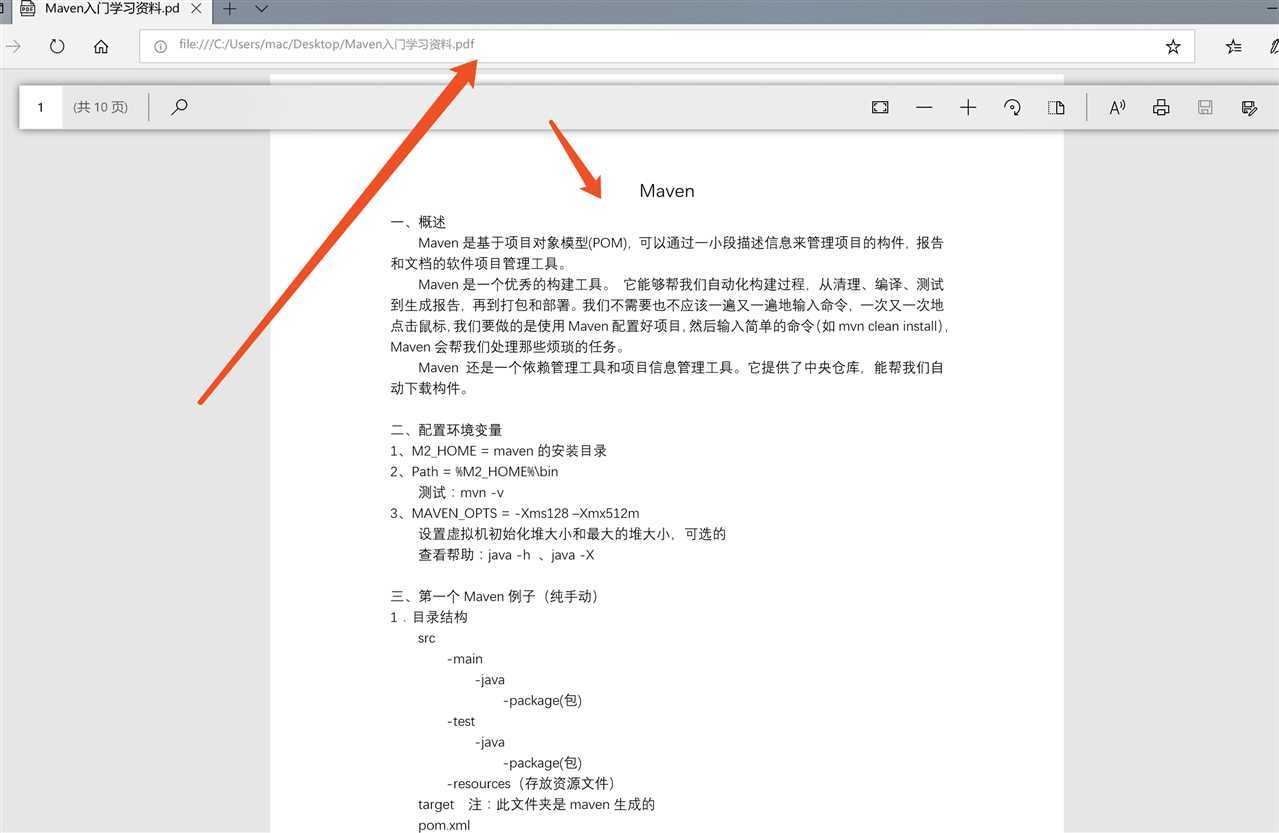Print the PDF document
The width and height of the screenshot is (1279, 833).
[1161, 107]
